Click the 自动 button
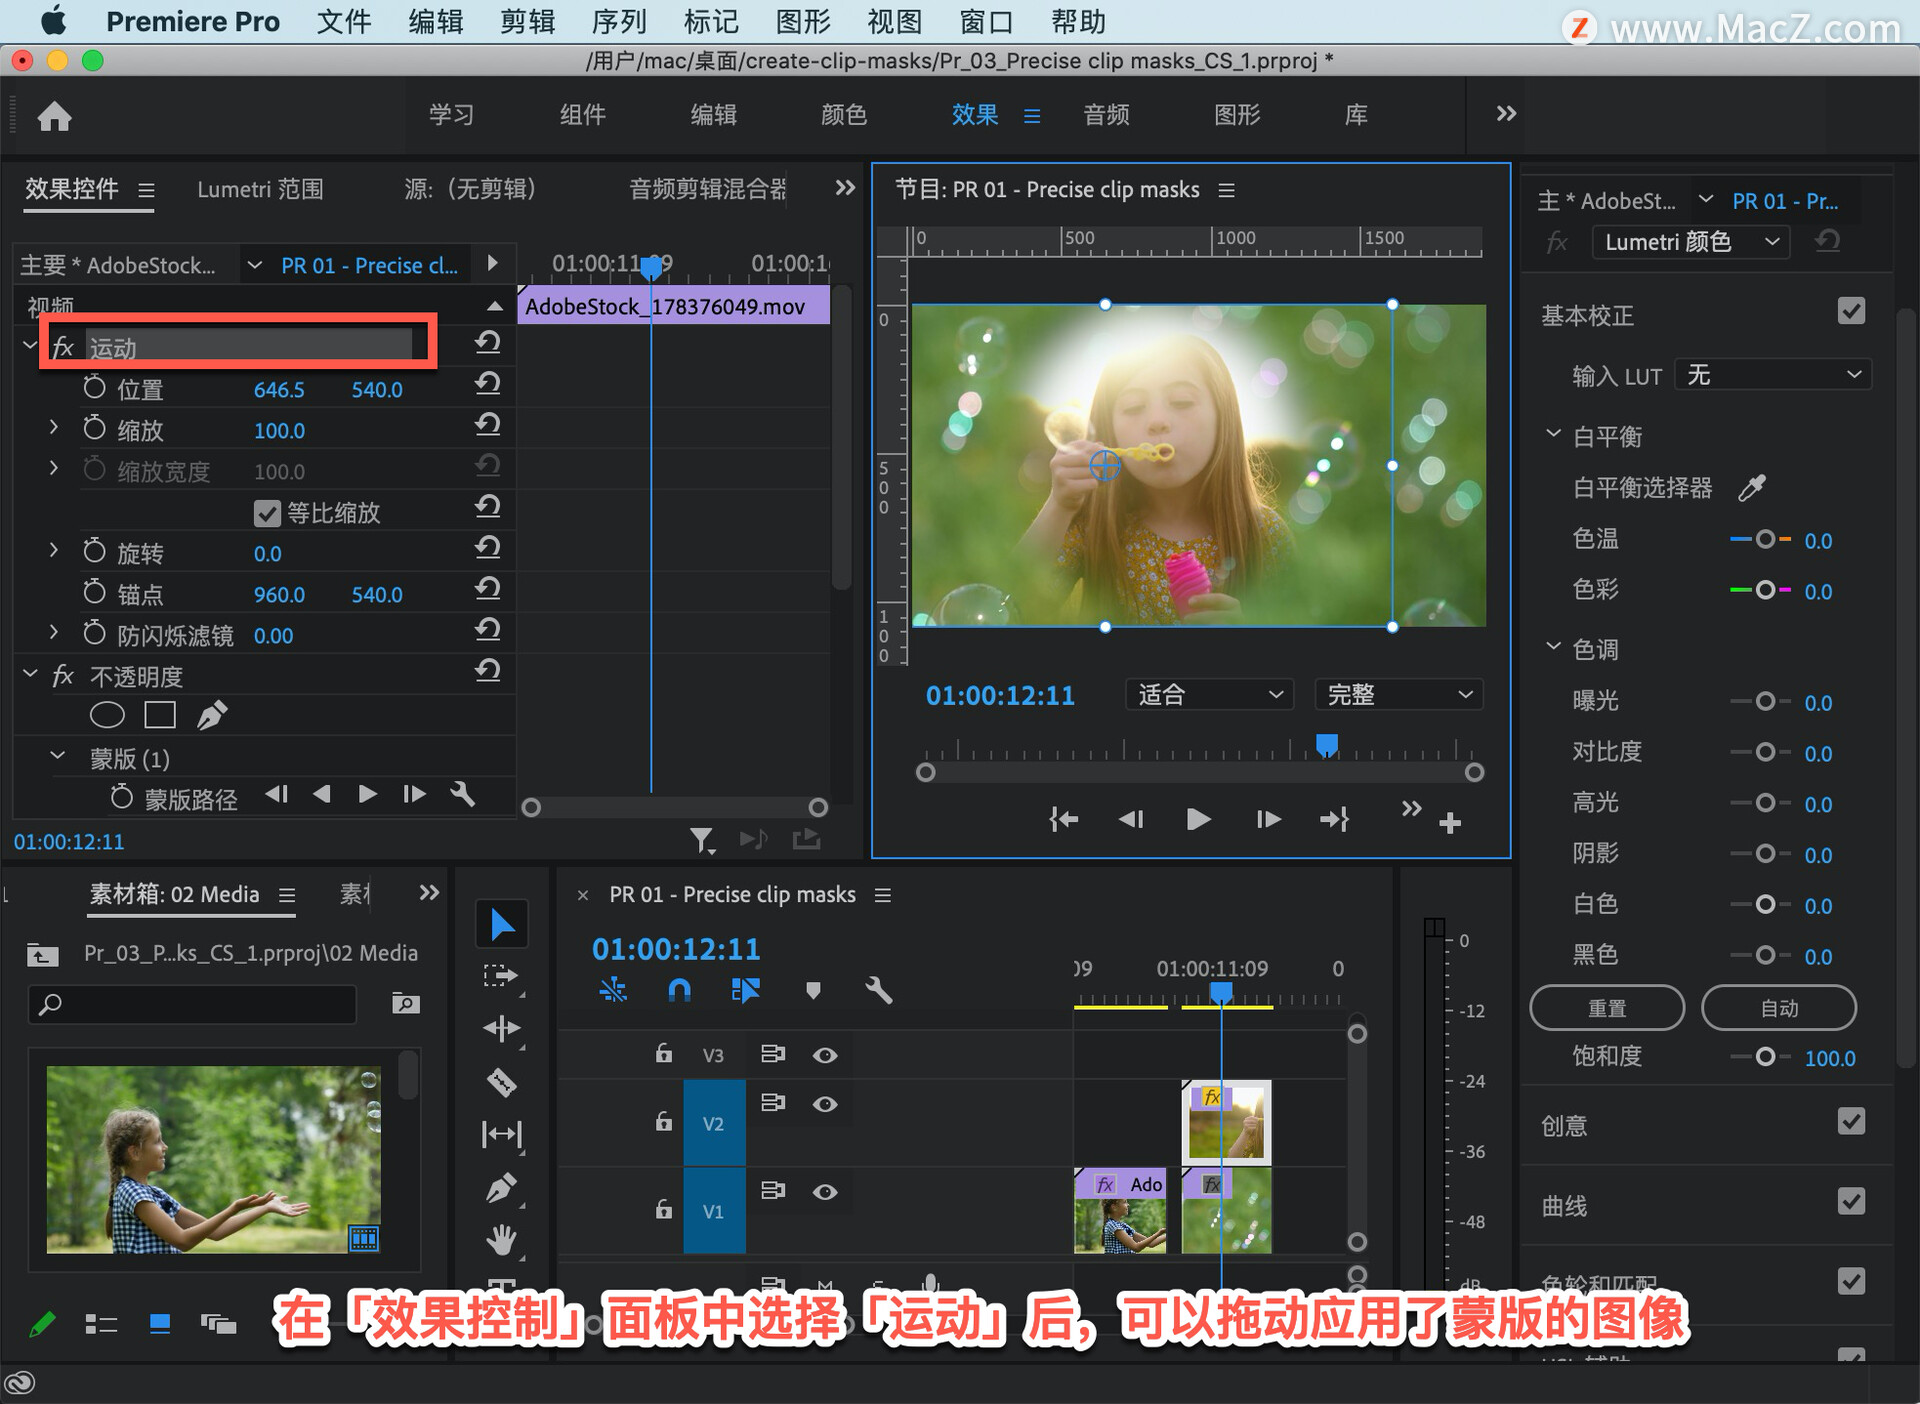This screenshot has height=1404, width=1920. [x=1779, y=1008]
